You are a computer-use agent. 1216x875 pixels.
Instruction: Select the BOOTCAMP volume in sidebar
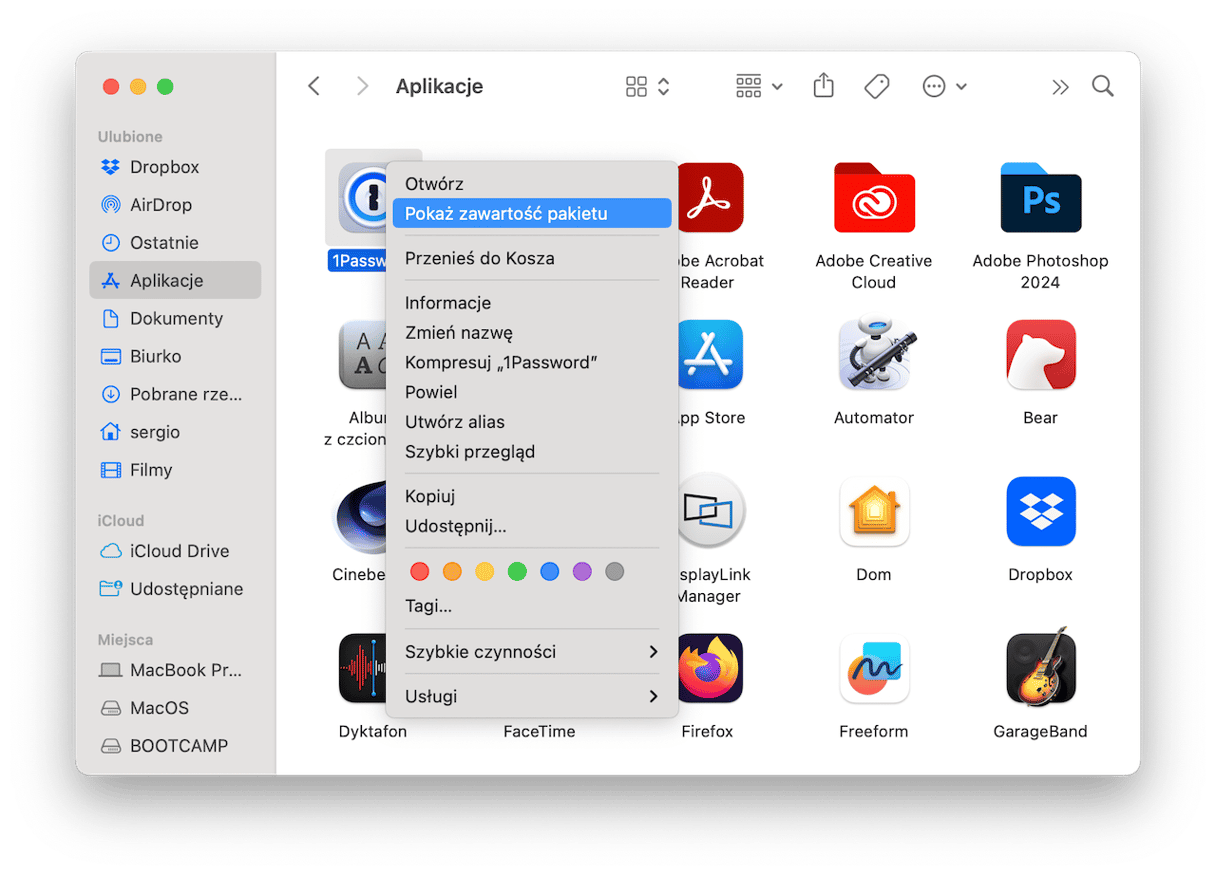point(175,746)
